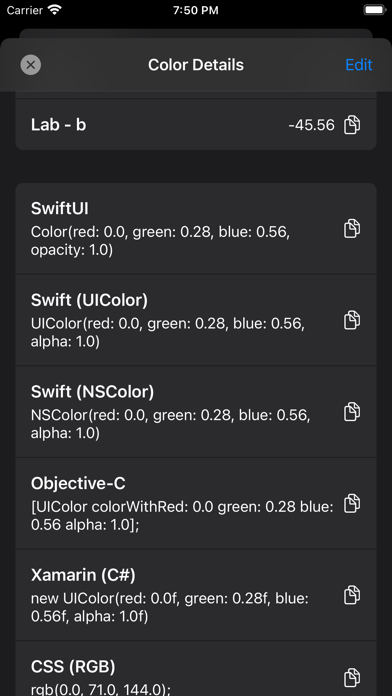Copy the CSS (RGB) value
392x696 pixels.
tap(352, 677)
